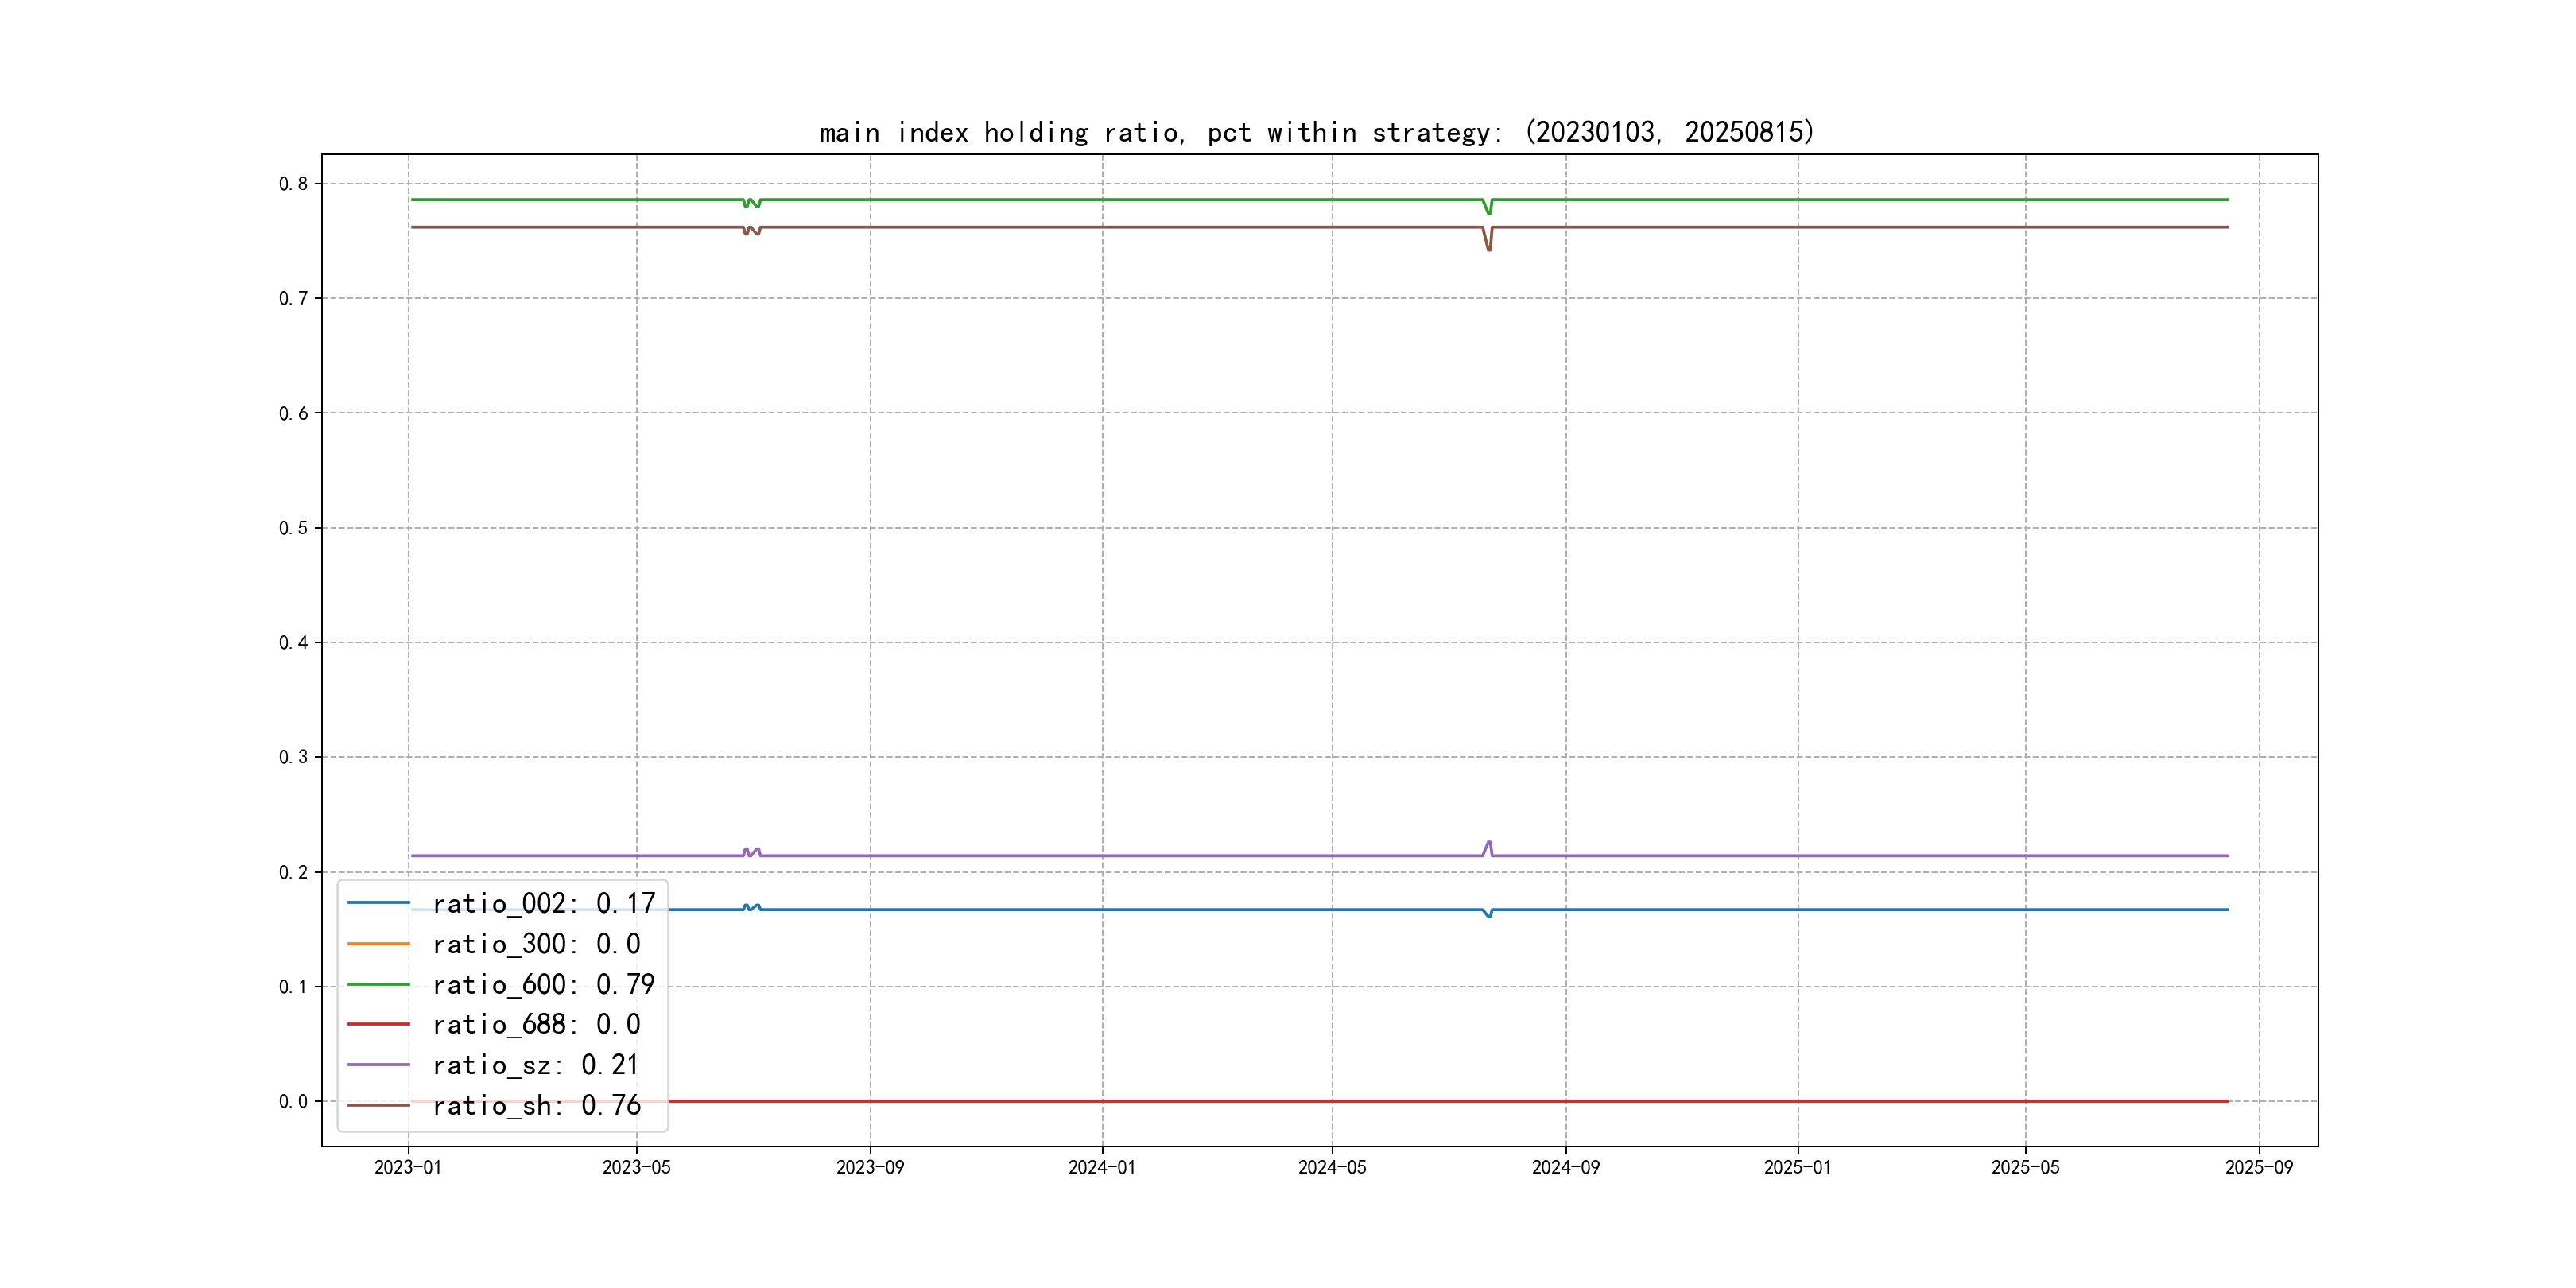Click the 2024-01 x-axis tick label
Screen dimensions: 2576x1288
coord(1102,1167)
